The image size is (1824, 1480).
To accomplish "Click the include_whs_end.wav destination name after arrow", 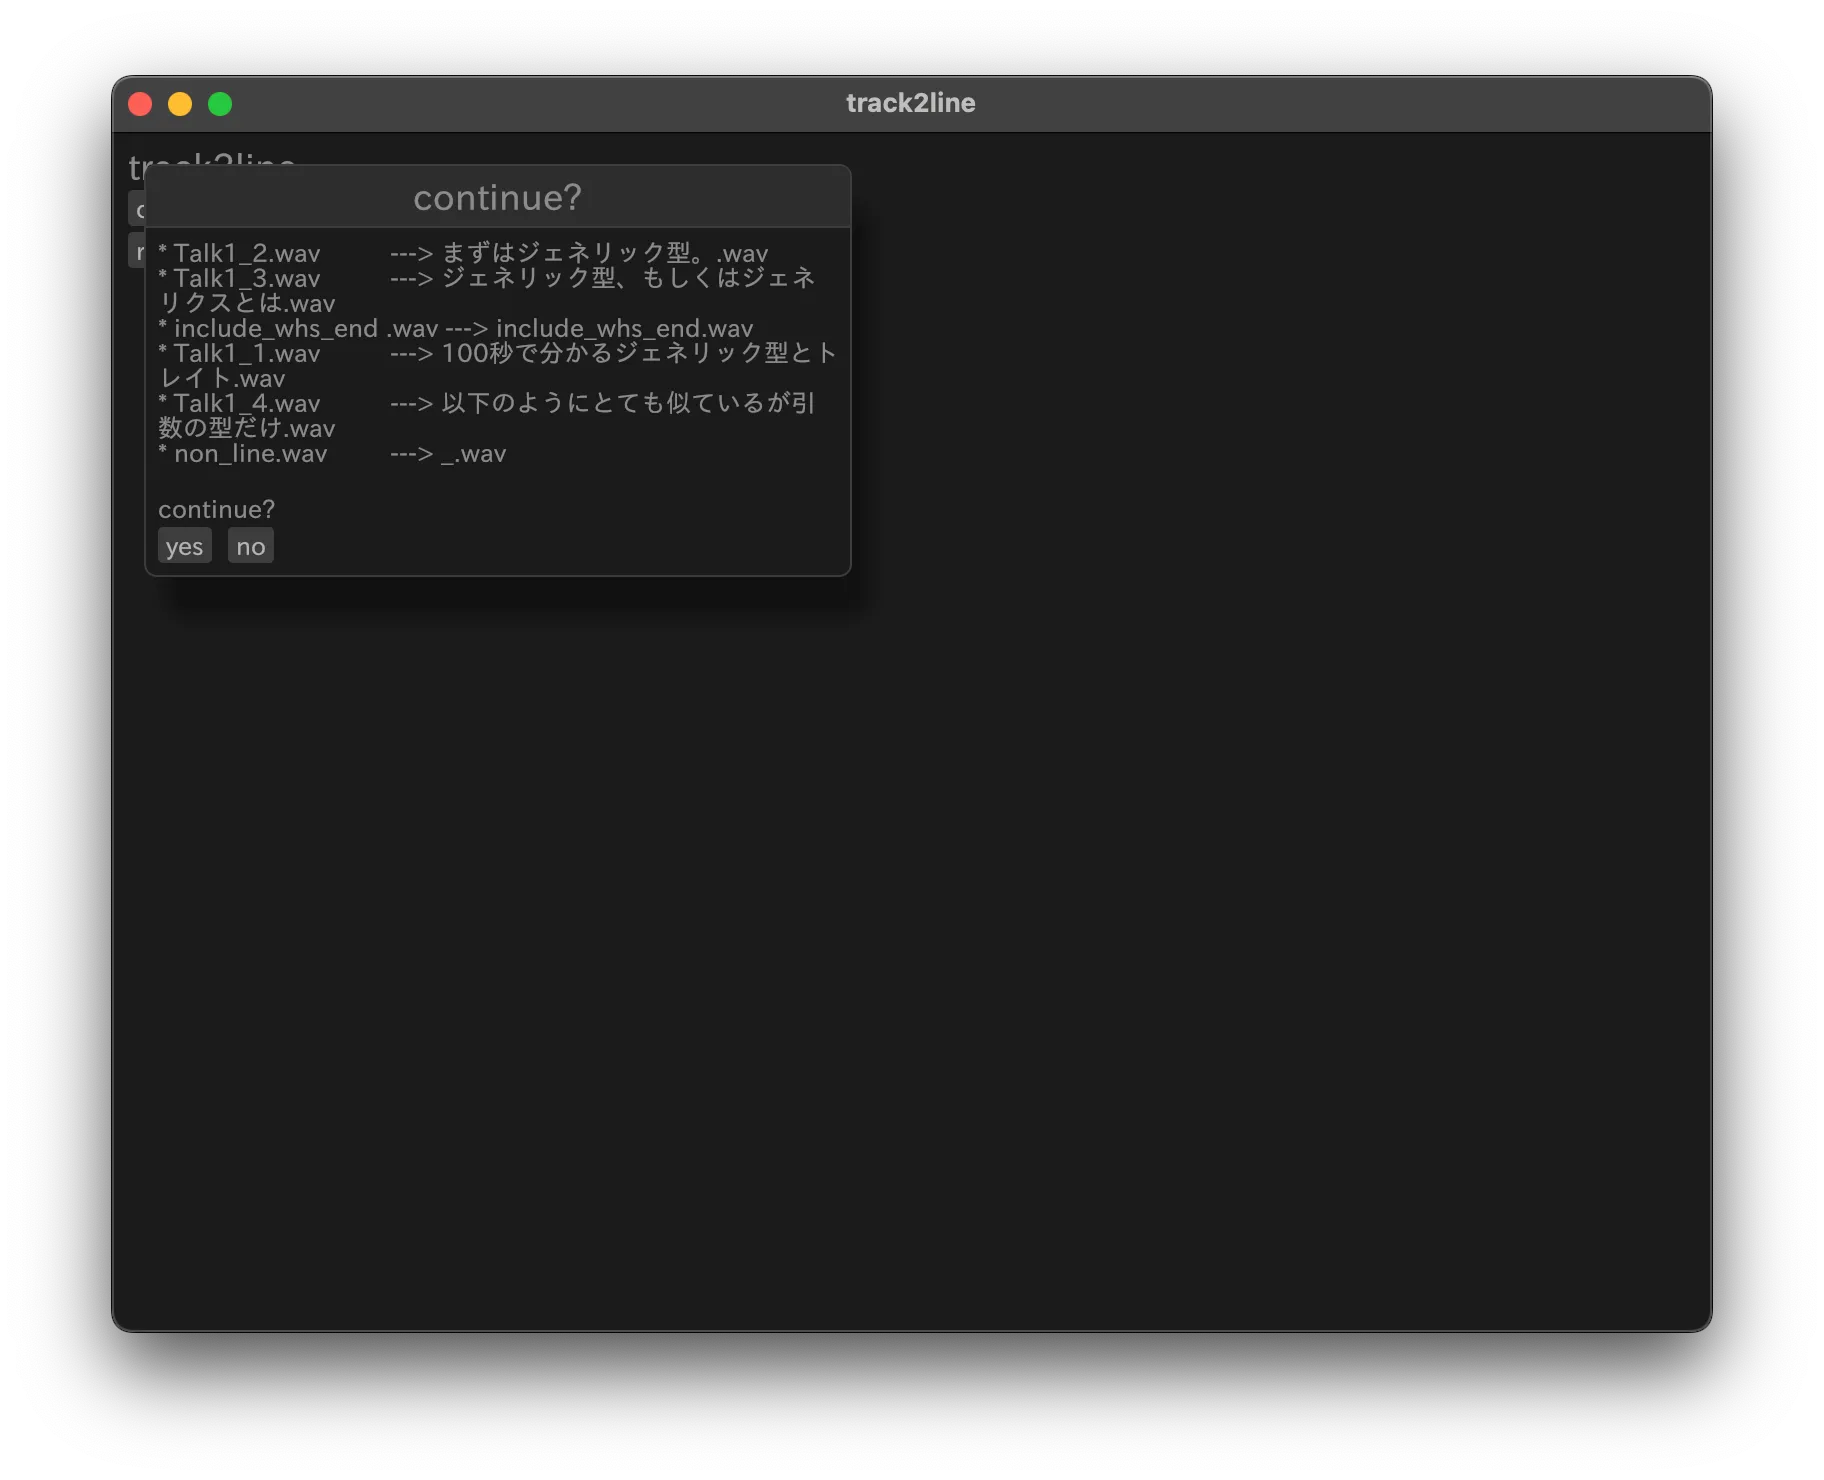I will 624,328.
